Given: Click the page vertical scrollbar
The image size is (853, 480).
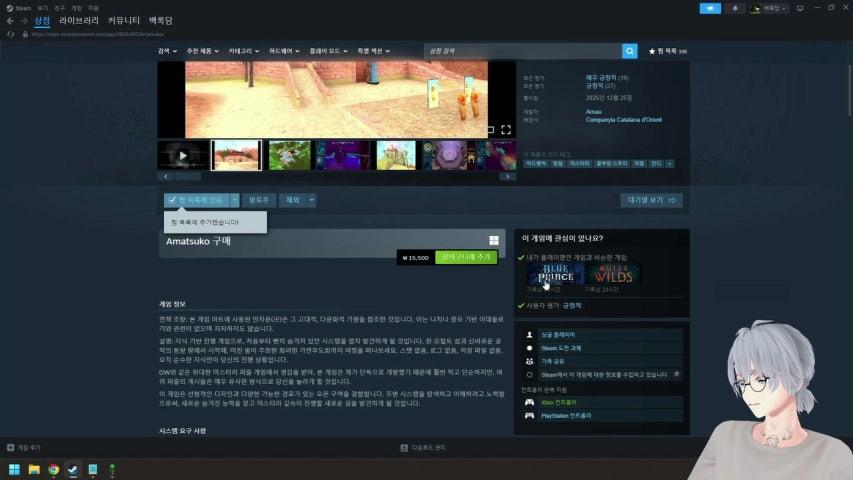Looking at the screenshot, I should [x=849, y=90].
